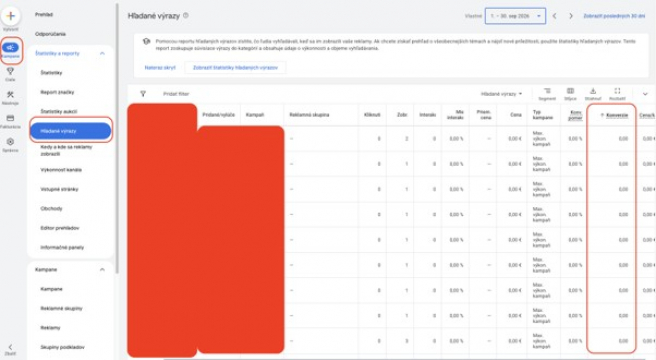Open the date range dropdown
The height and width of the screenshot is (360, 656).
click(x=515, y=16)
